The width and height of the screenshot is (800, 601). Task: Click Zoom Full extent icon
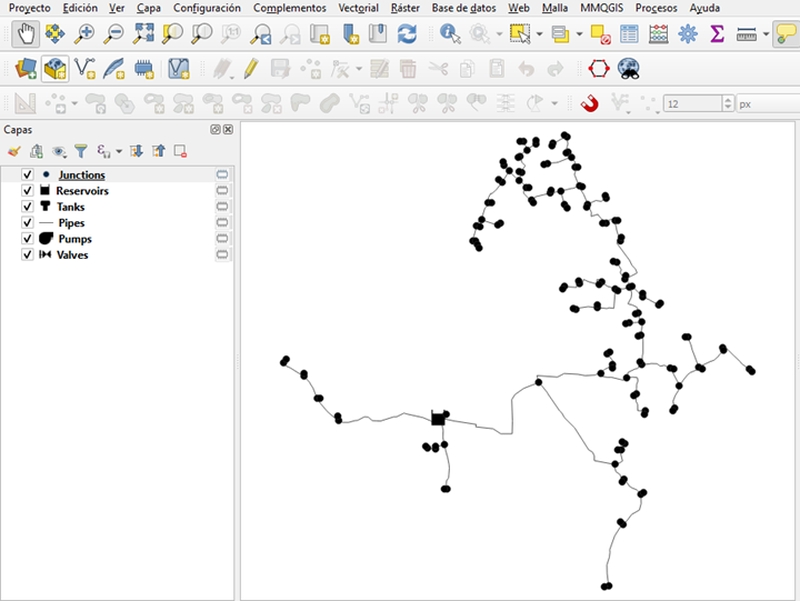click(x=143, y=34)
